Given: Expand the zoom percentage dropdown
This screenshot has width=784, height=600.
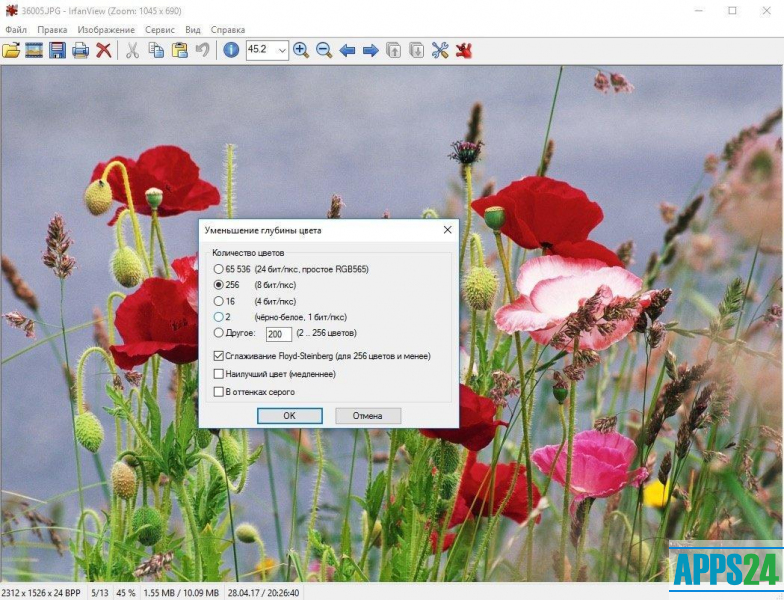Looking at the screenshot, I should pyautogui.click(x=281, y=50).
